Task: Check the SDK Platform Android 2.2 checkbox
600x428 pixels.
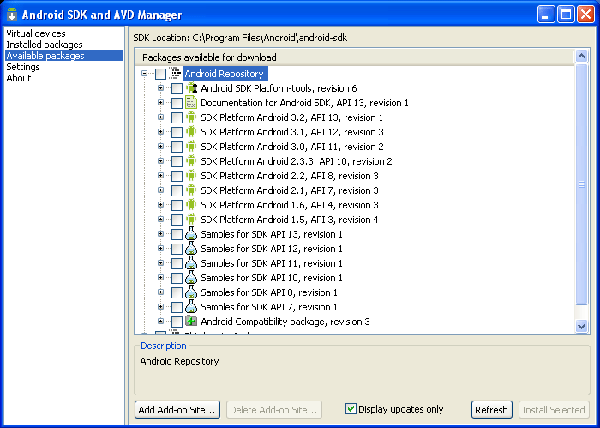Action: pyautogui.click(x=177, y=176)
